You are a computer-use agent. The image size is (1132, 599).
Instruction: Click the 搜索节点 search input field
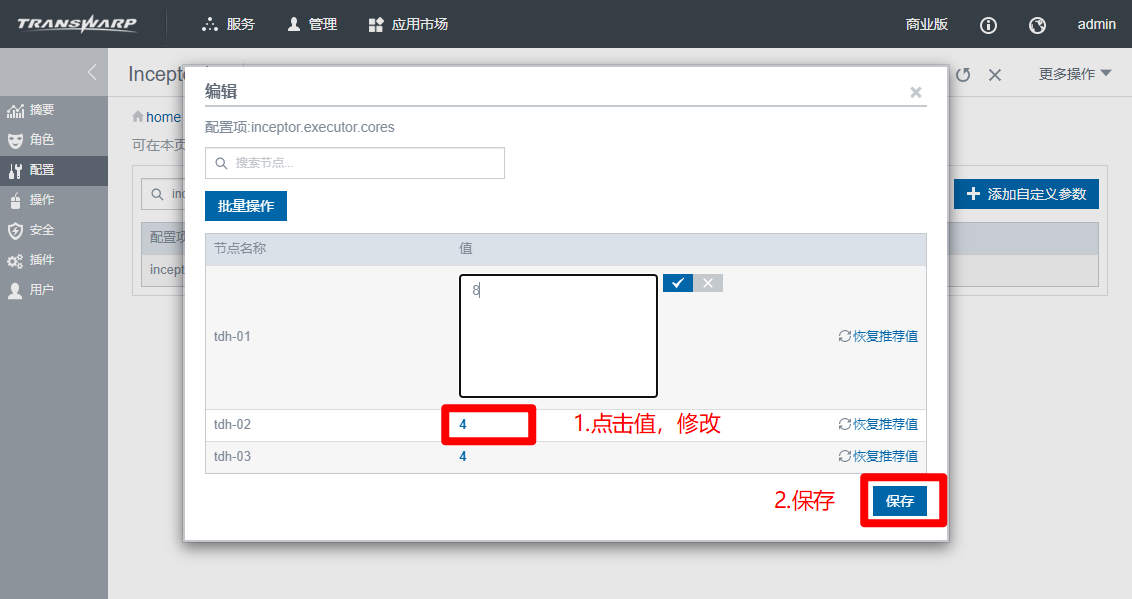[355, 163]
